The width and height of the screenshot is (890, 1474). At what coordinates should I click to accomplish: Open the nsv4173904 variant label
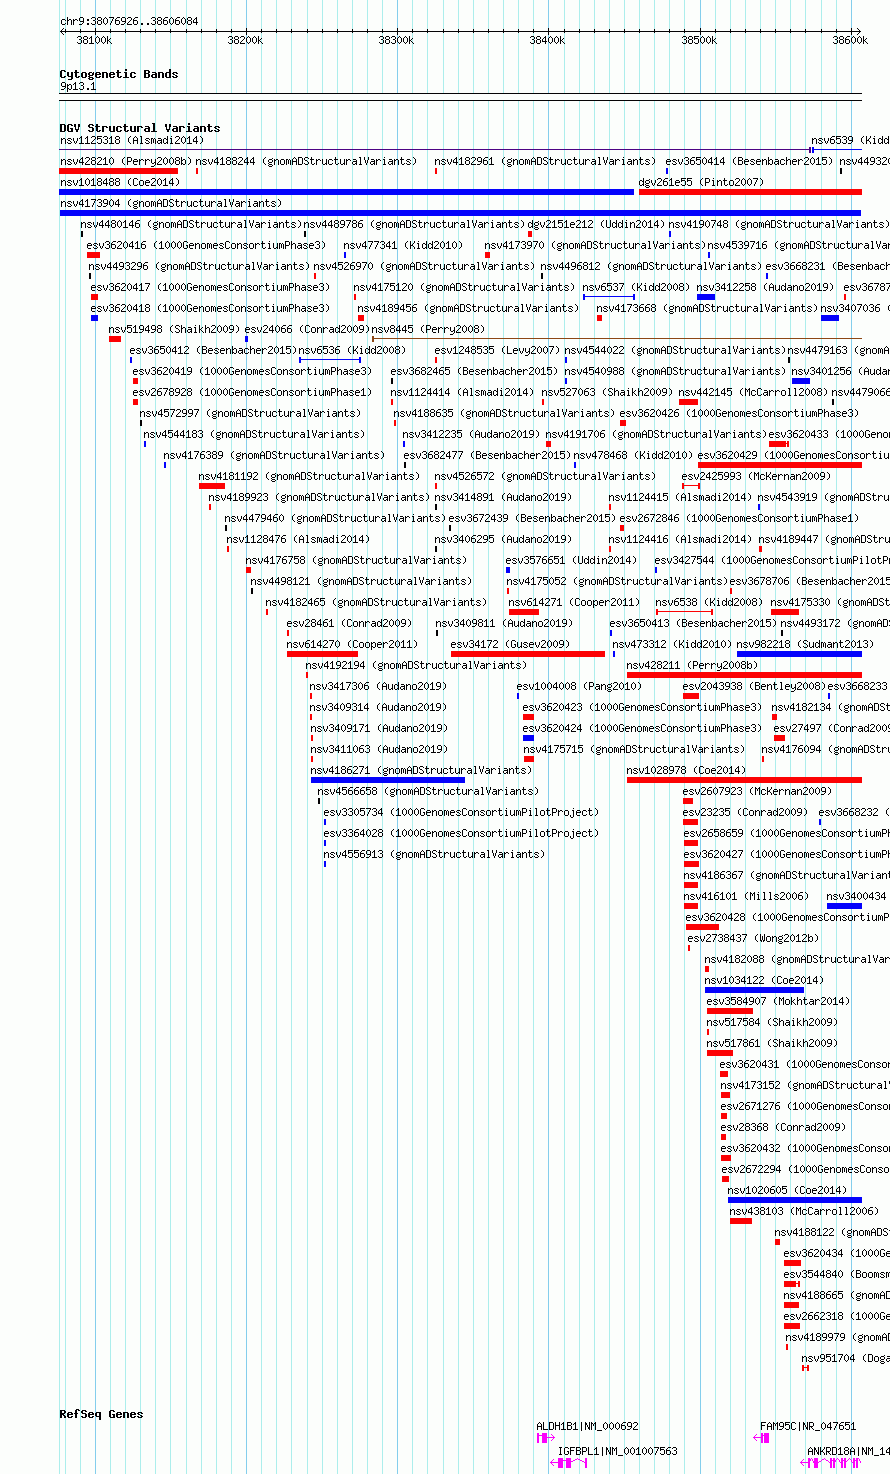pos(171,203)
